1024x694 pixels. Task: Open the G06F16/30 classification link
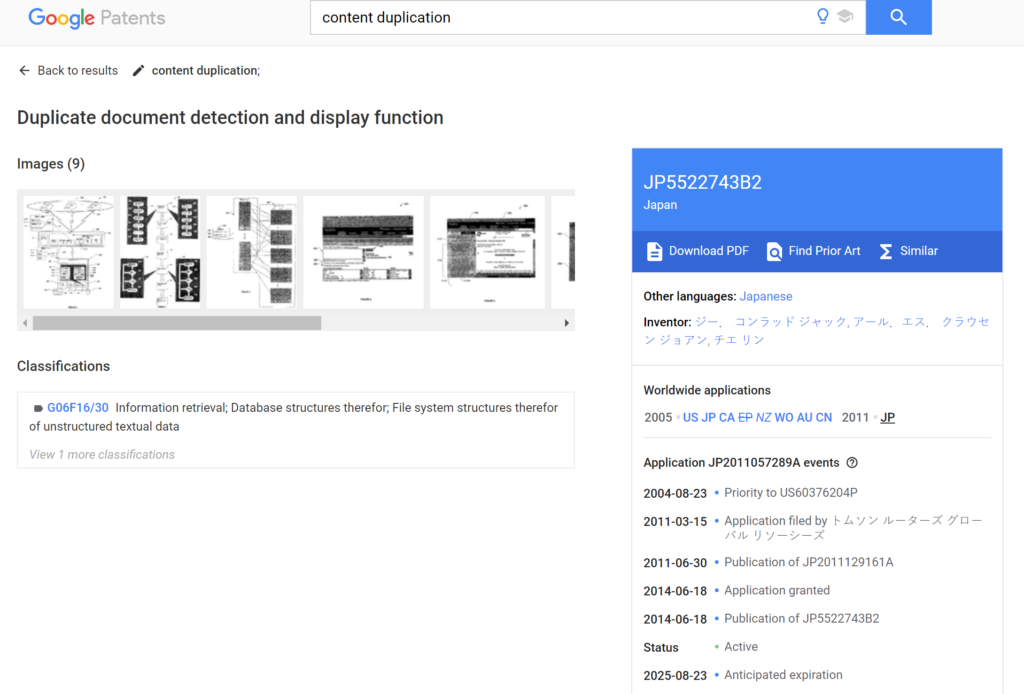pos(78,408)
